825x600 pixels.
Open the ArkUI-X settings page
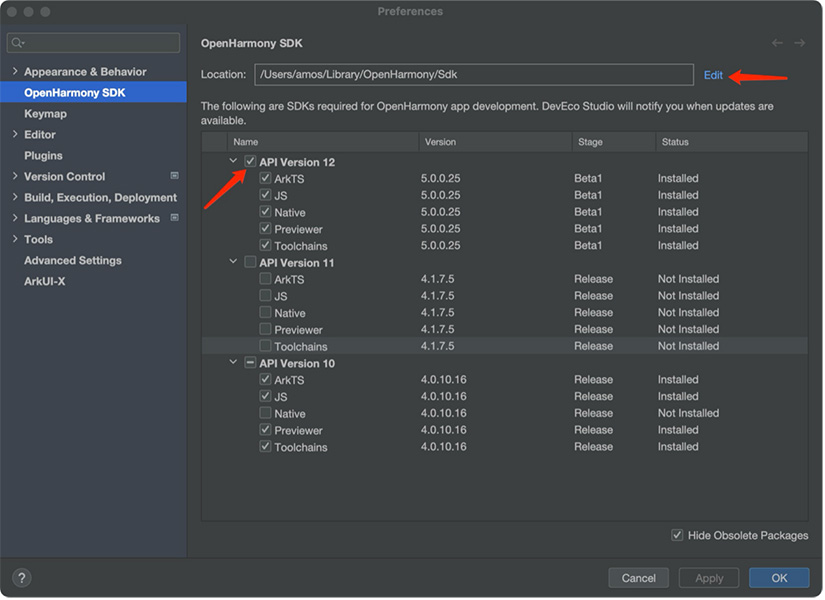(x=45, y=282)
